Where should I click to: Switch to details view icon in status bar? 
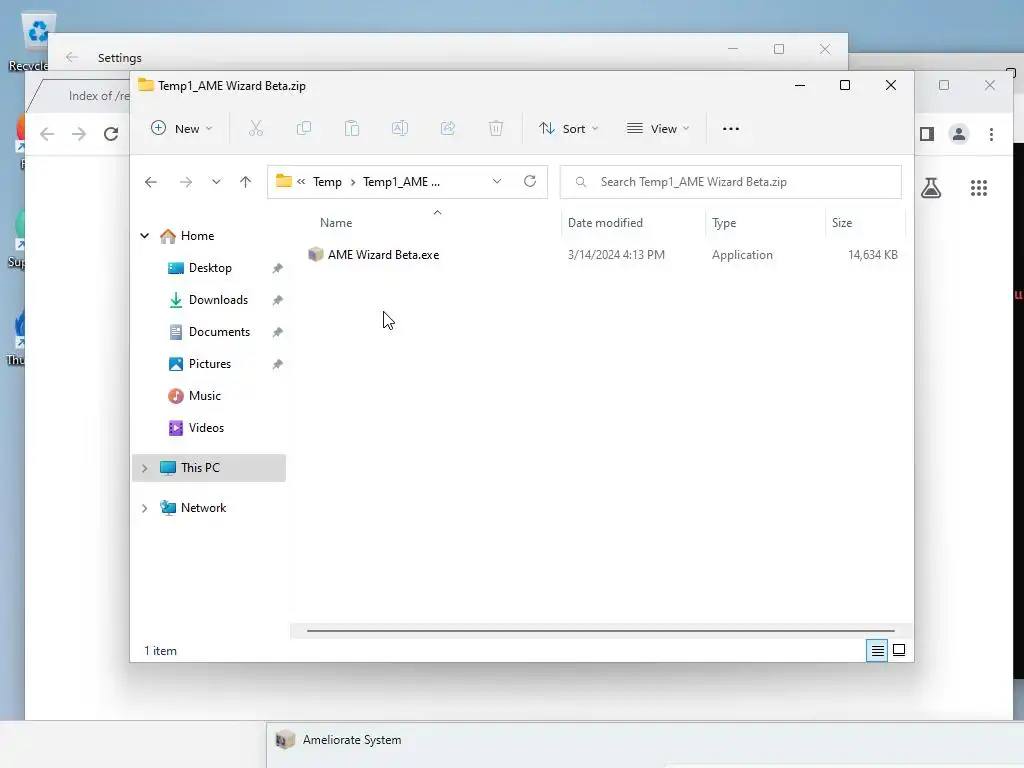877,650
